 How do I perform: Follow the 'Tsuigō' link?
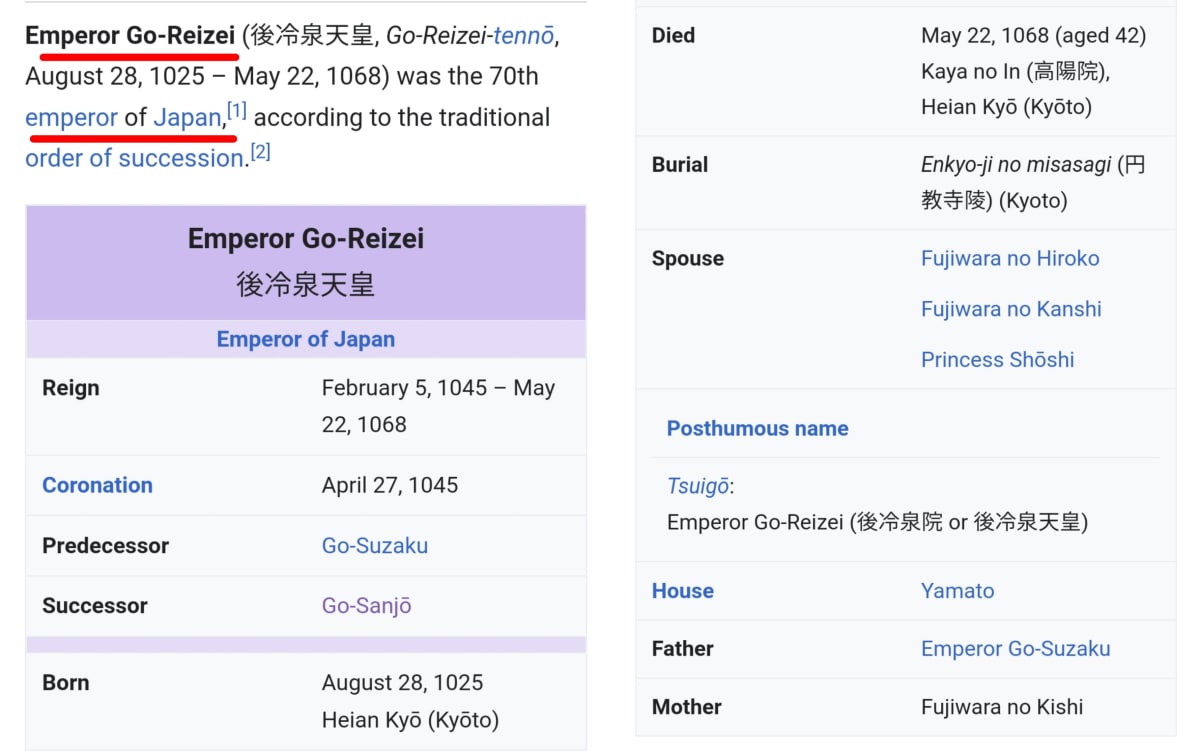tap(698, 486)
